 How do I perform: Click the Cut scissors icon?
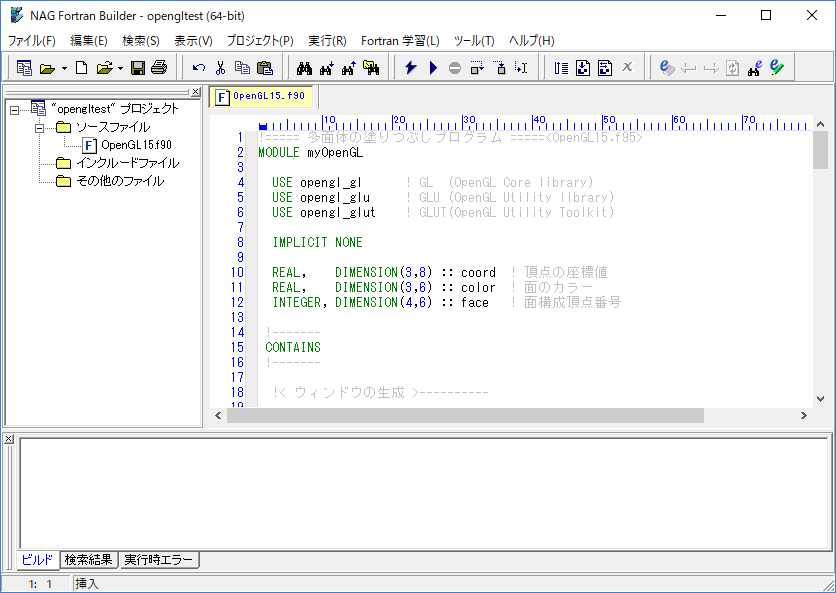220,68
